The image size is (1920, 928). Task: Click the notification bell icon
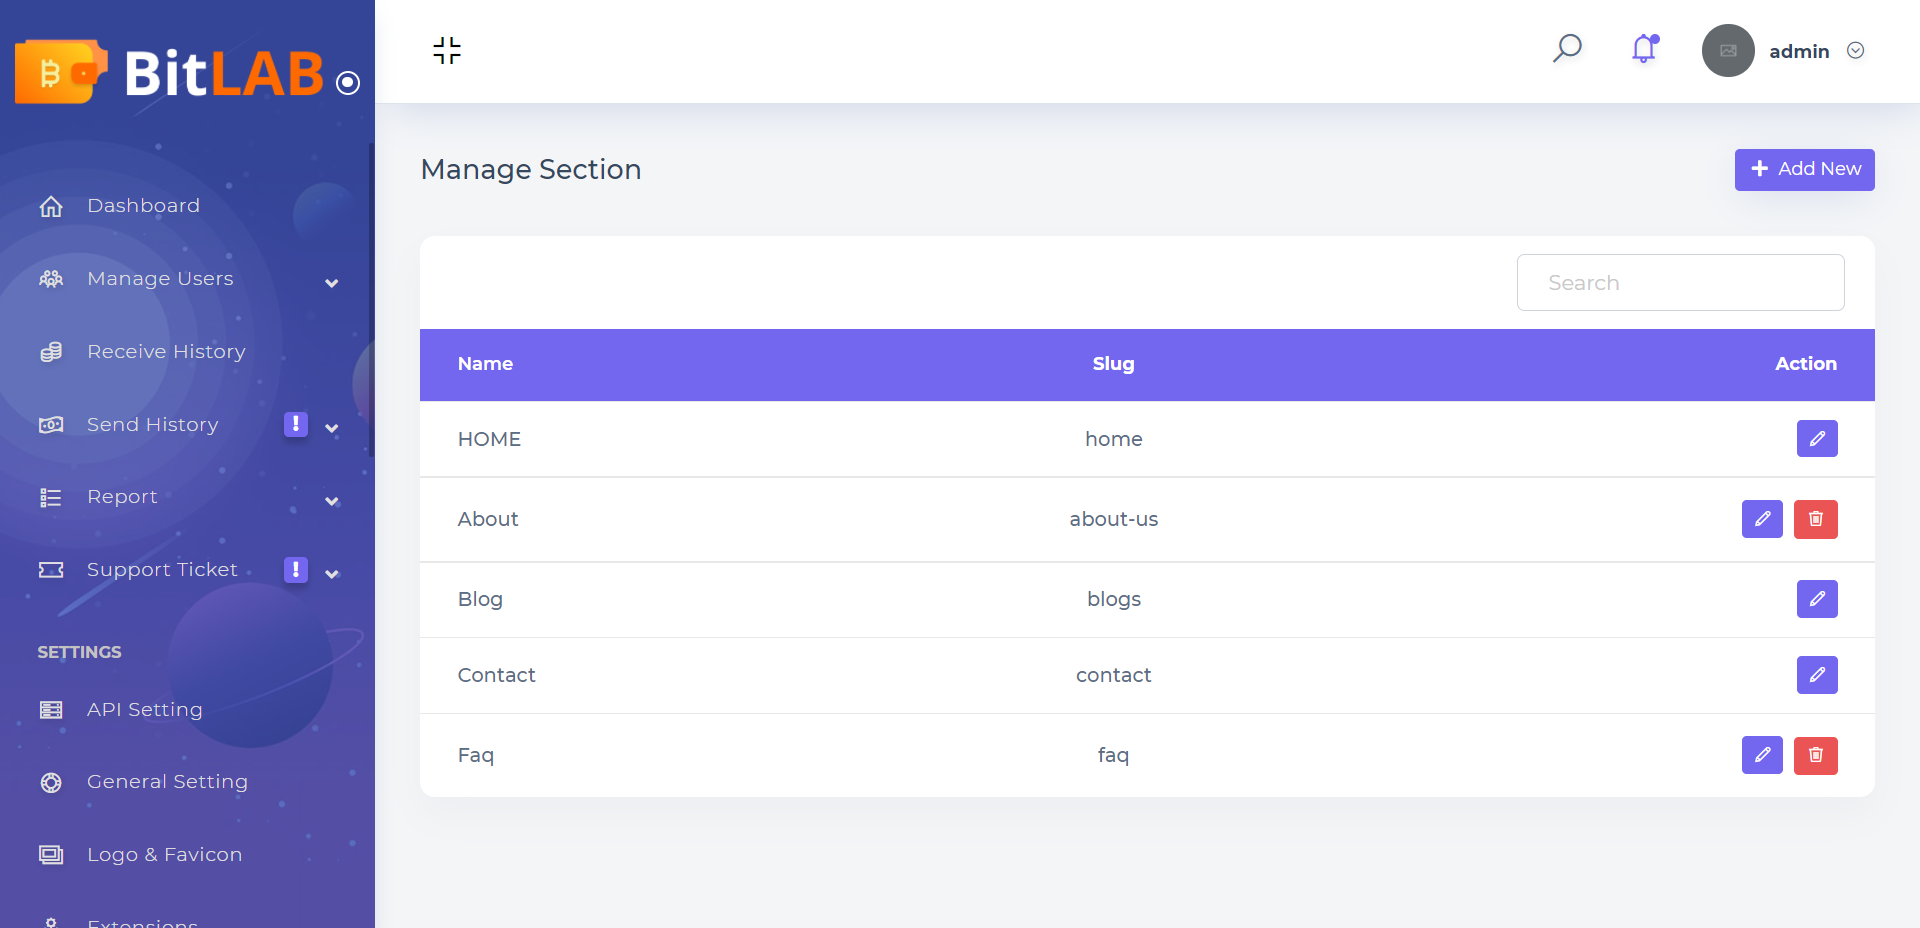point(1643,49)
